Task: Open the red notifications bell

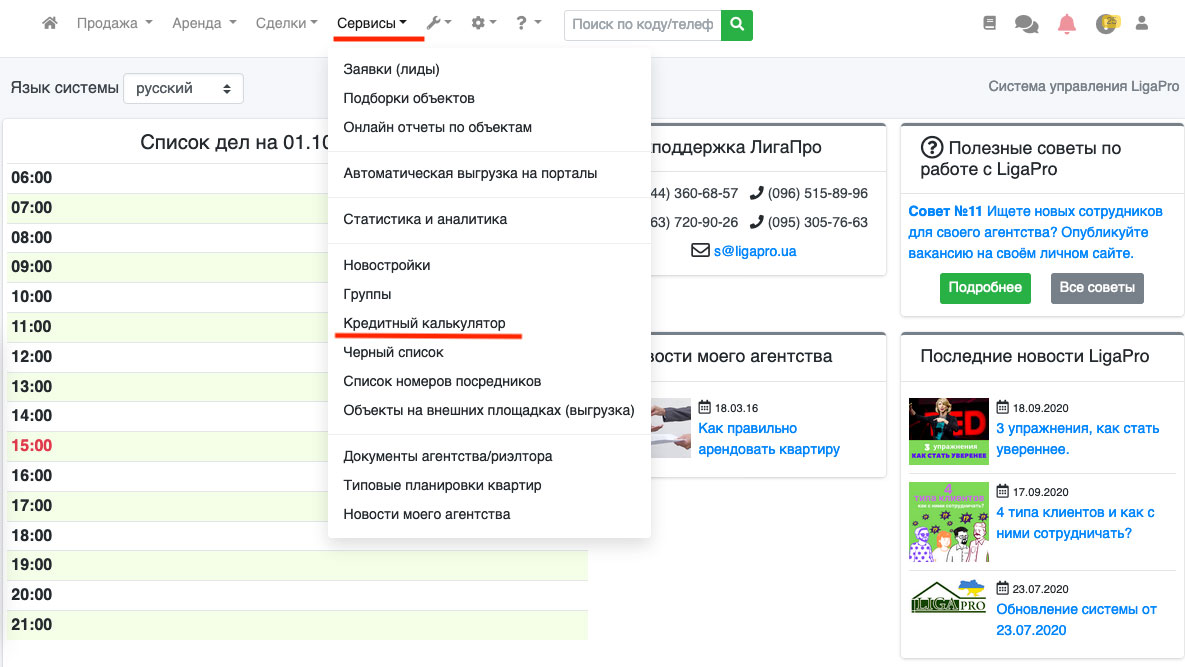Action: click(x=1067, y=24)
